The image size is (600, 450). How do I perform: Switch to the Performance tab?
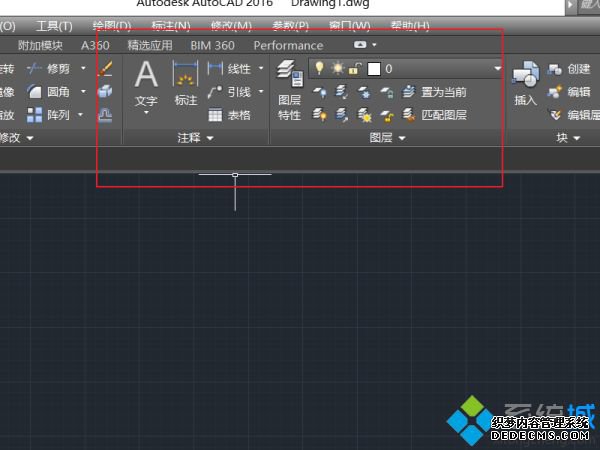click(289, 46)
